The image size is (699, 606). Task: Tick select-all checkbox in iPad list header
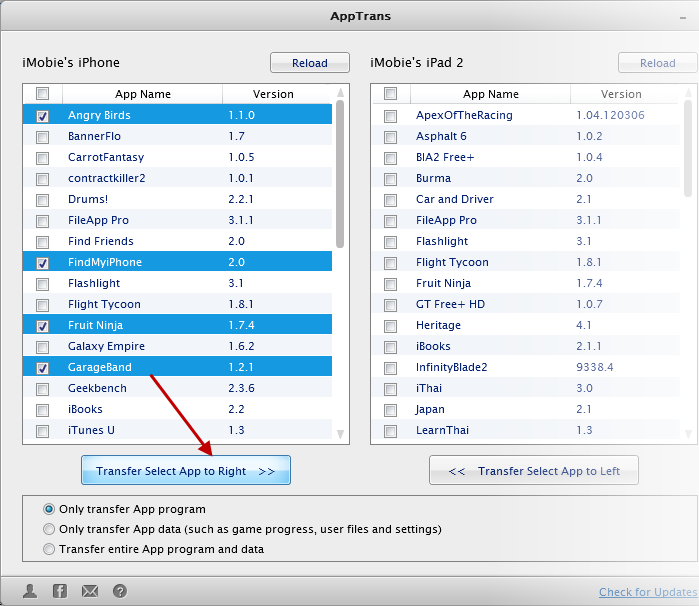pyautogui.click(x=391, y=94)
